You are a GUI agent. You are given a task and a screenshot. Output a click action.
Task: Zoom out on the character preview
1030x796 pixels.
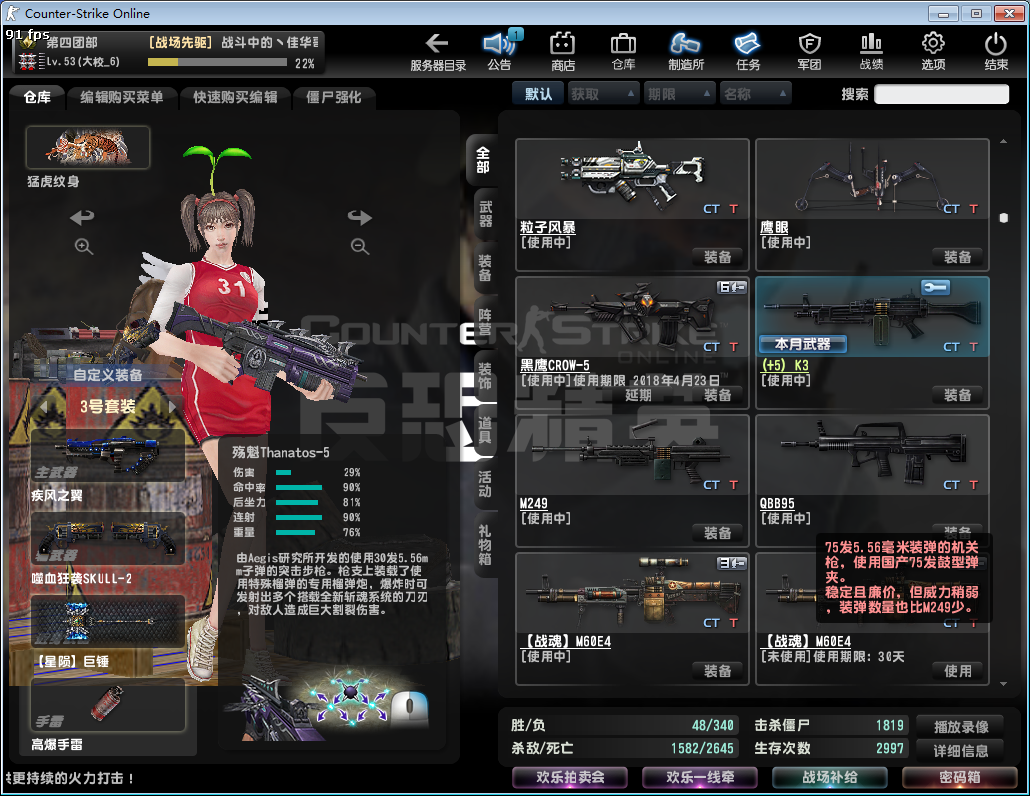(359, 246)
